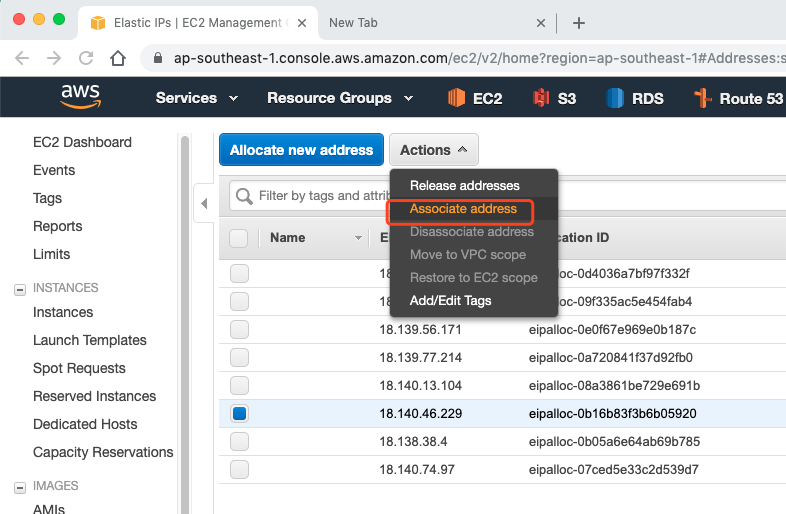Click the sidebar vertical scrollbar

tap(184, 324)
